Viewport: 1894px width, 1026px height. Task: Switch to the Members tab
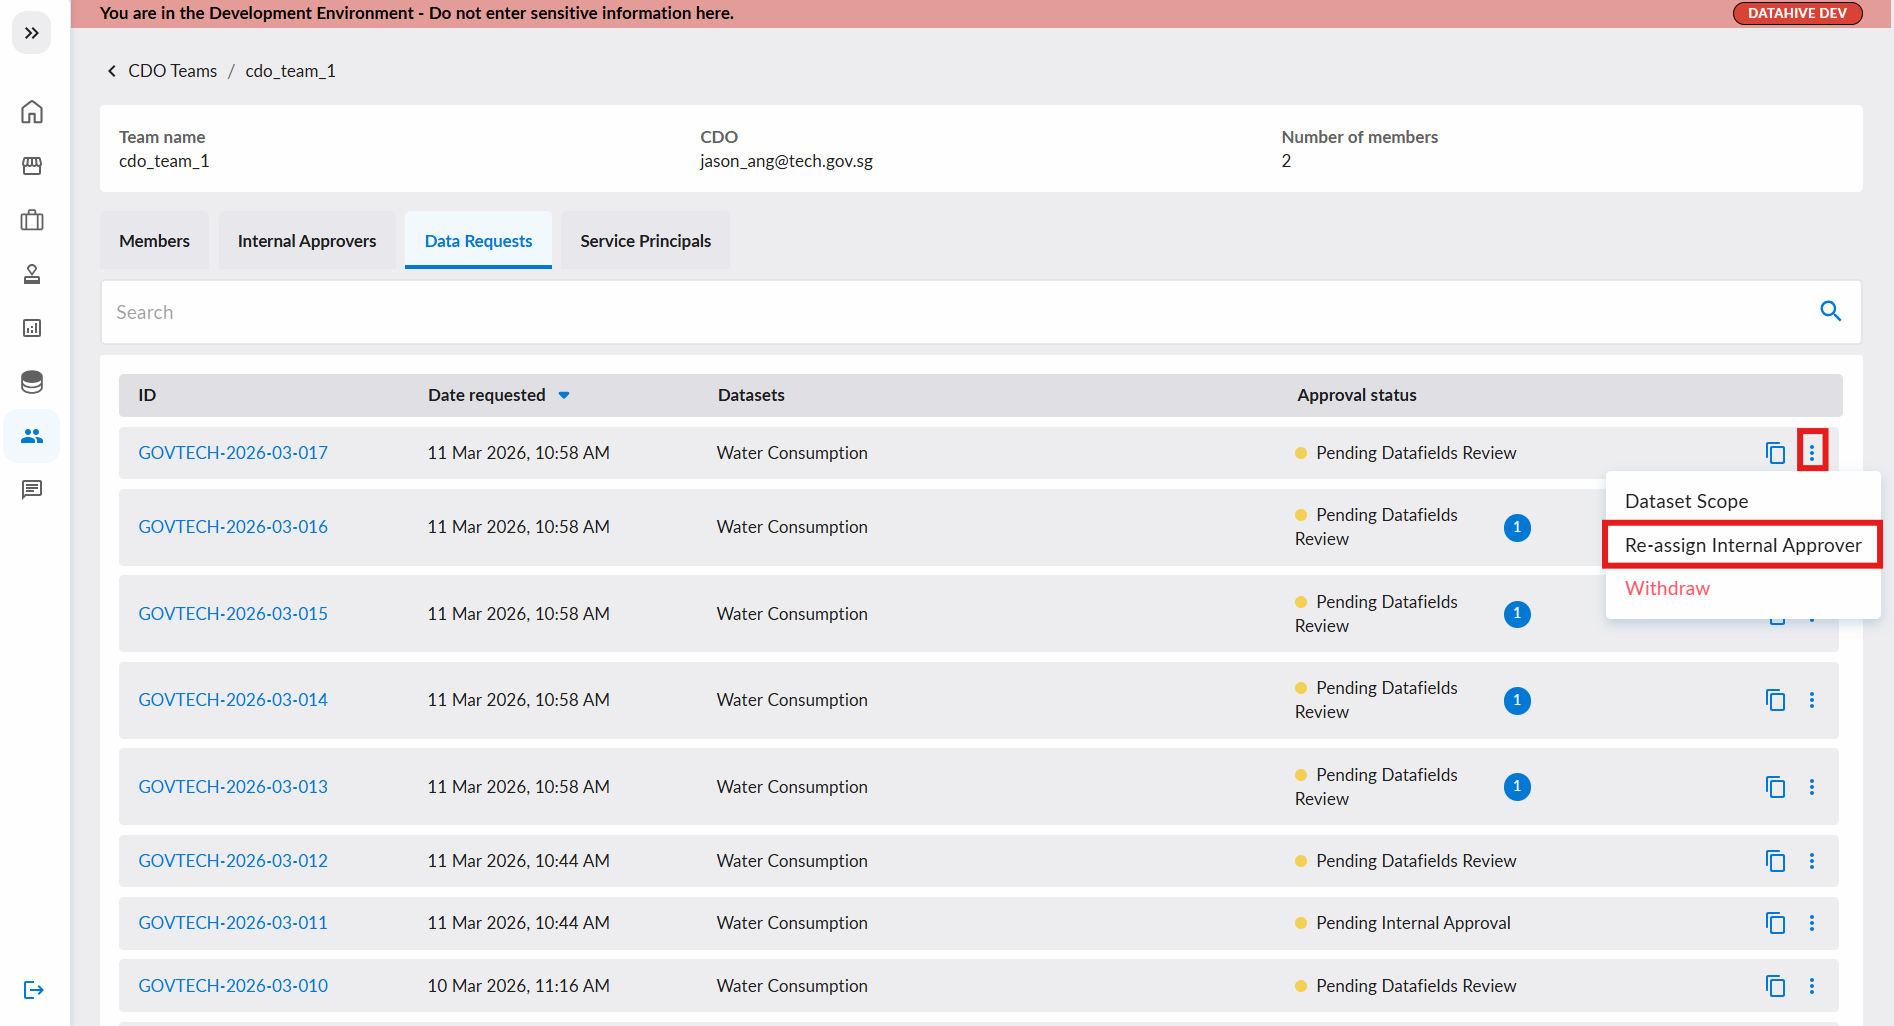point(154,240)
